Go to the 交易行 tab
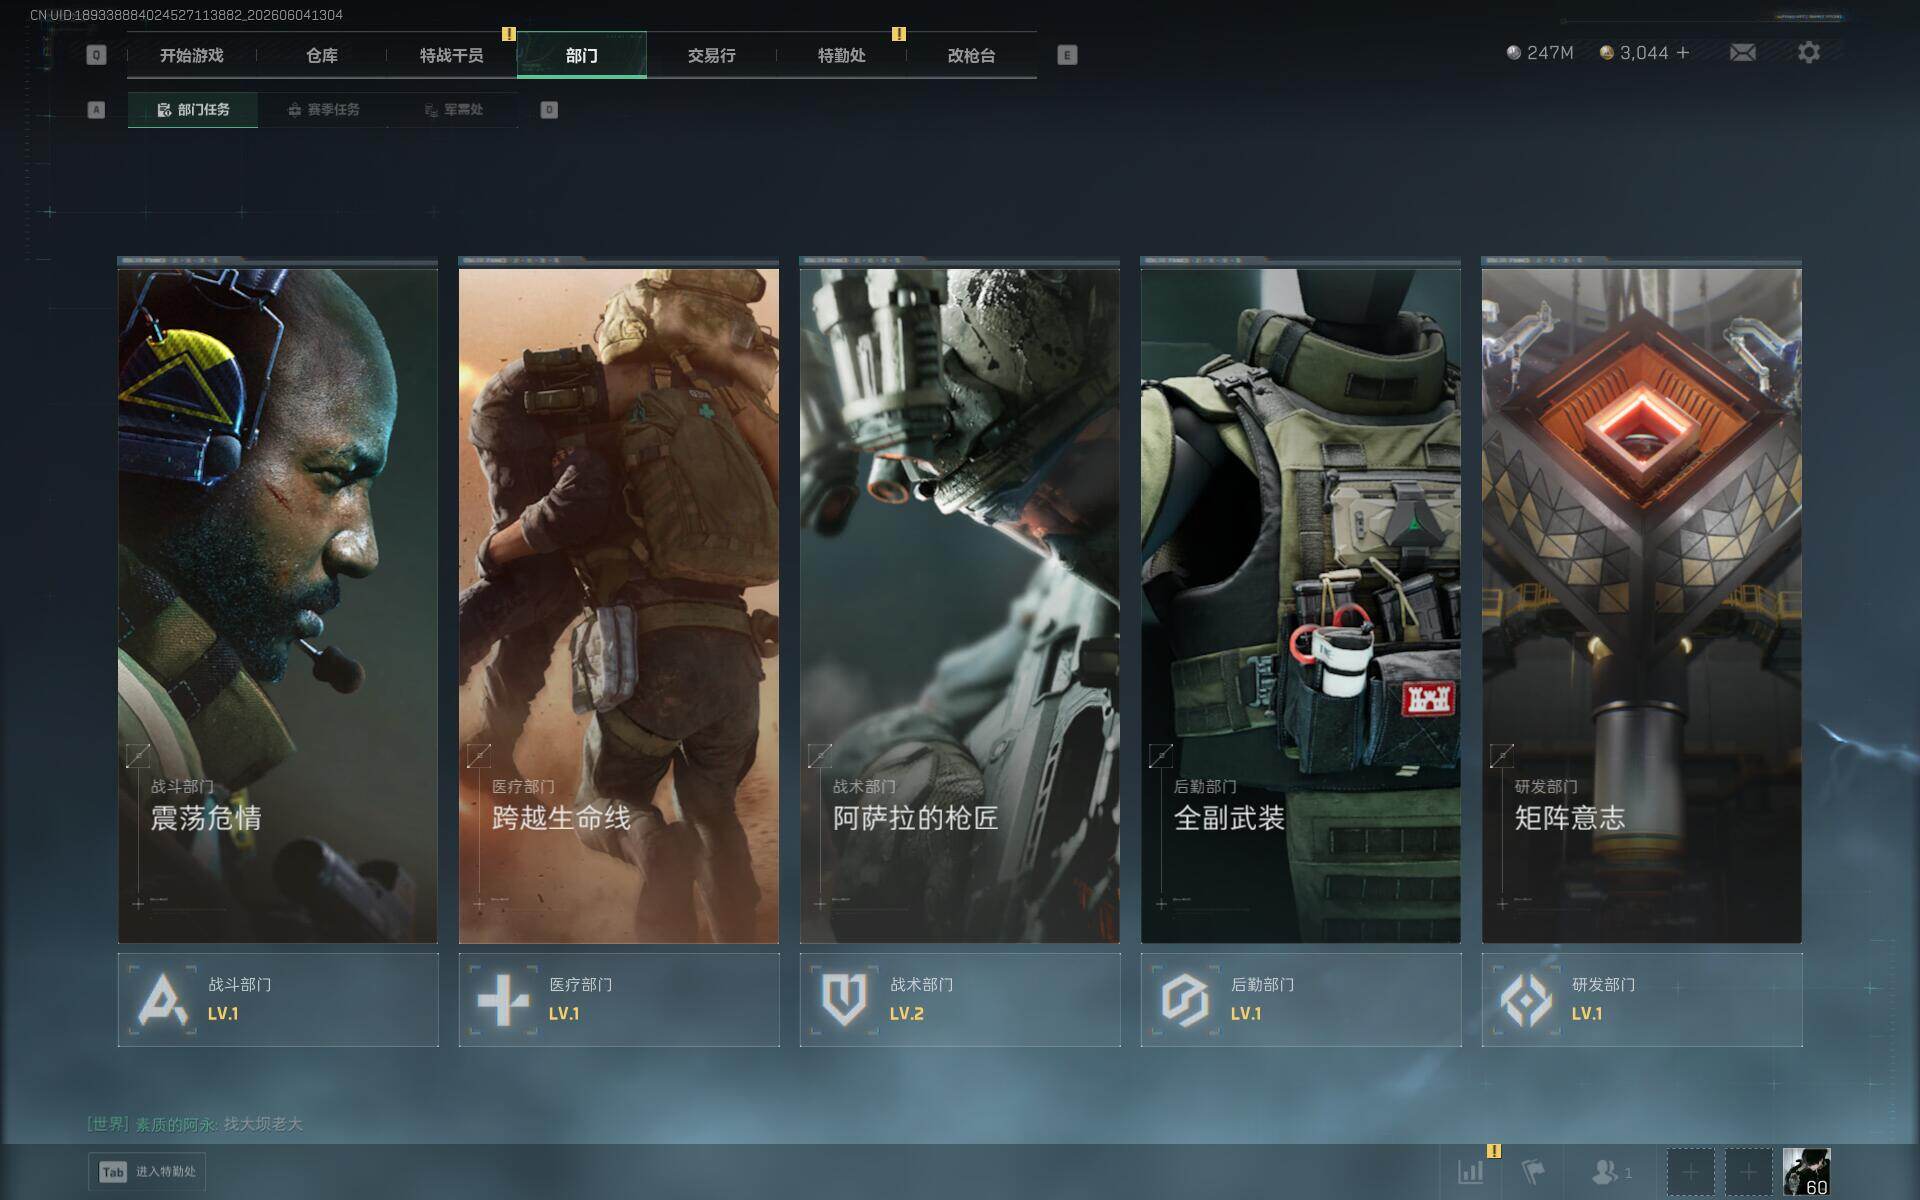The width and height of the screenshot is (1920, 1200). (712, 55)
